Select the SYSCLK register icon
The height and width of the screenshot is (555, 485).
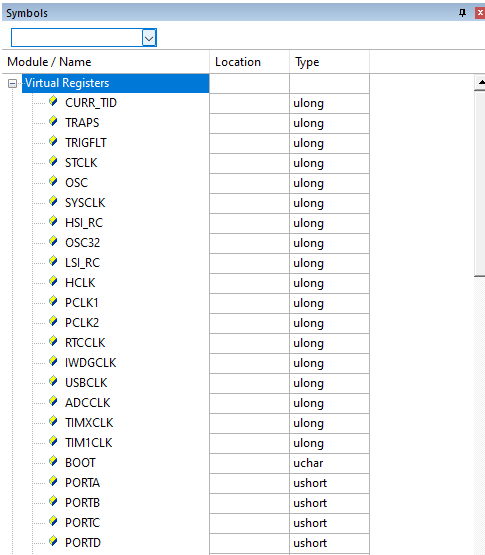click(53, 201)
